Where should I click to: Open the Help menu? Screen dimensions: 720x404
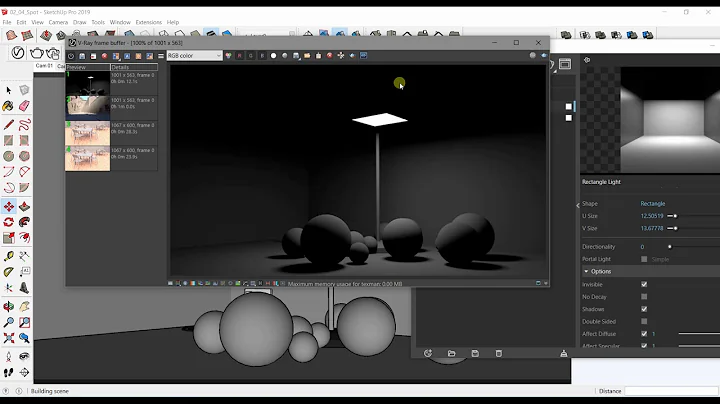click(x=173, y=22)
